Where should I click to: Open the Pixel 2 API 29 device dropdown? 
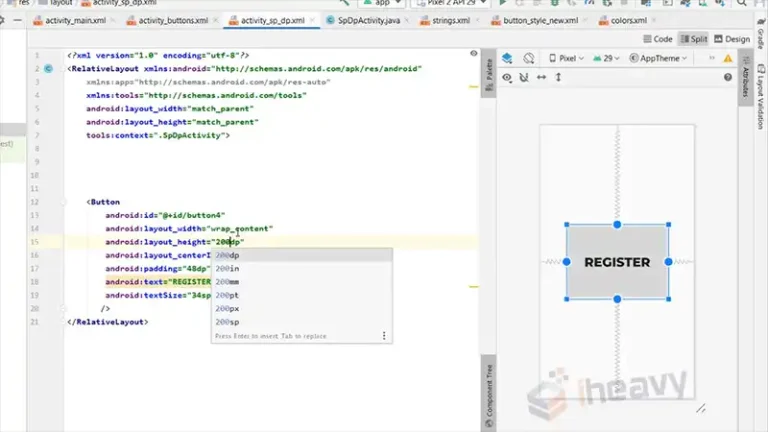click(x=451, y=2)
